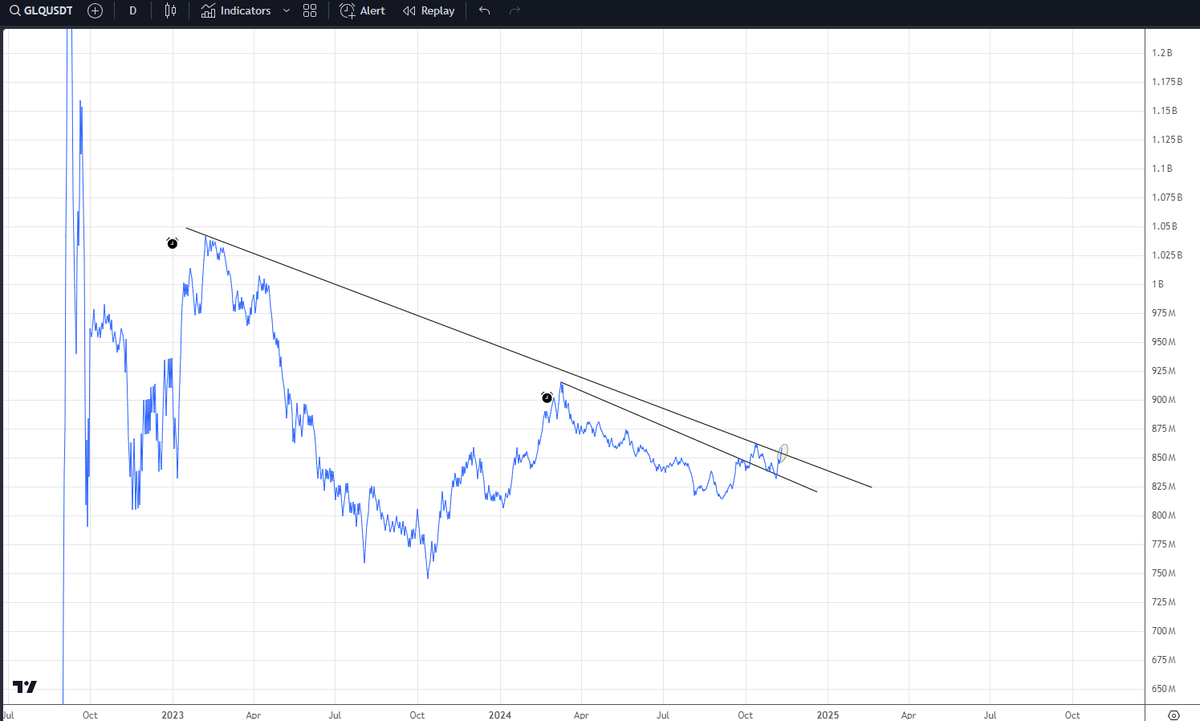1200x721 pixels.
Task: Click the 1.05B price scale label
Action: point(1164,226)
